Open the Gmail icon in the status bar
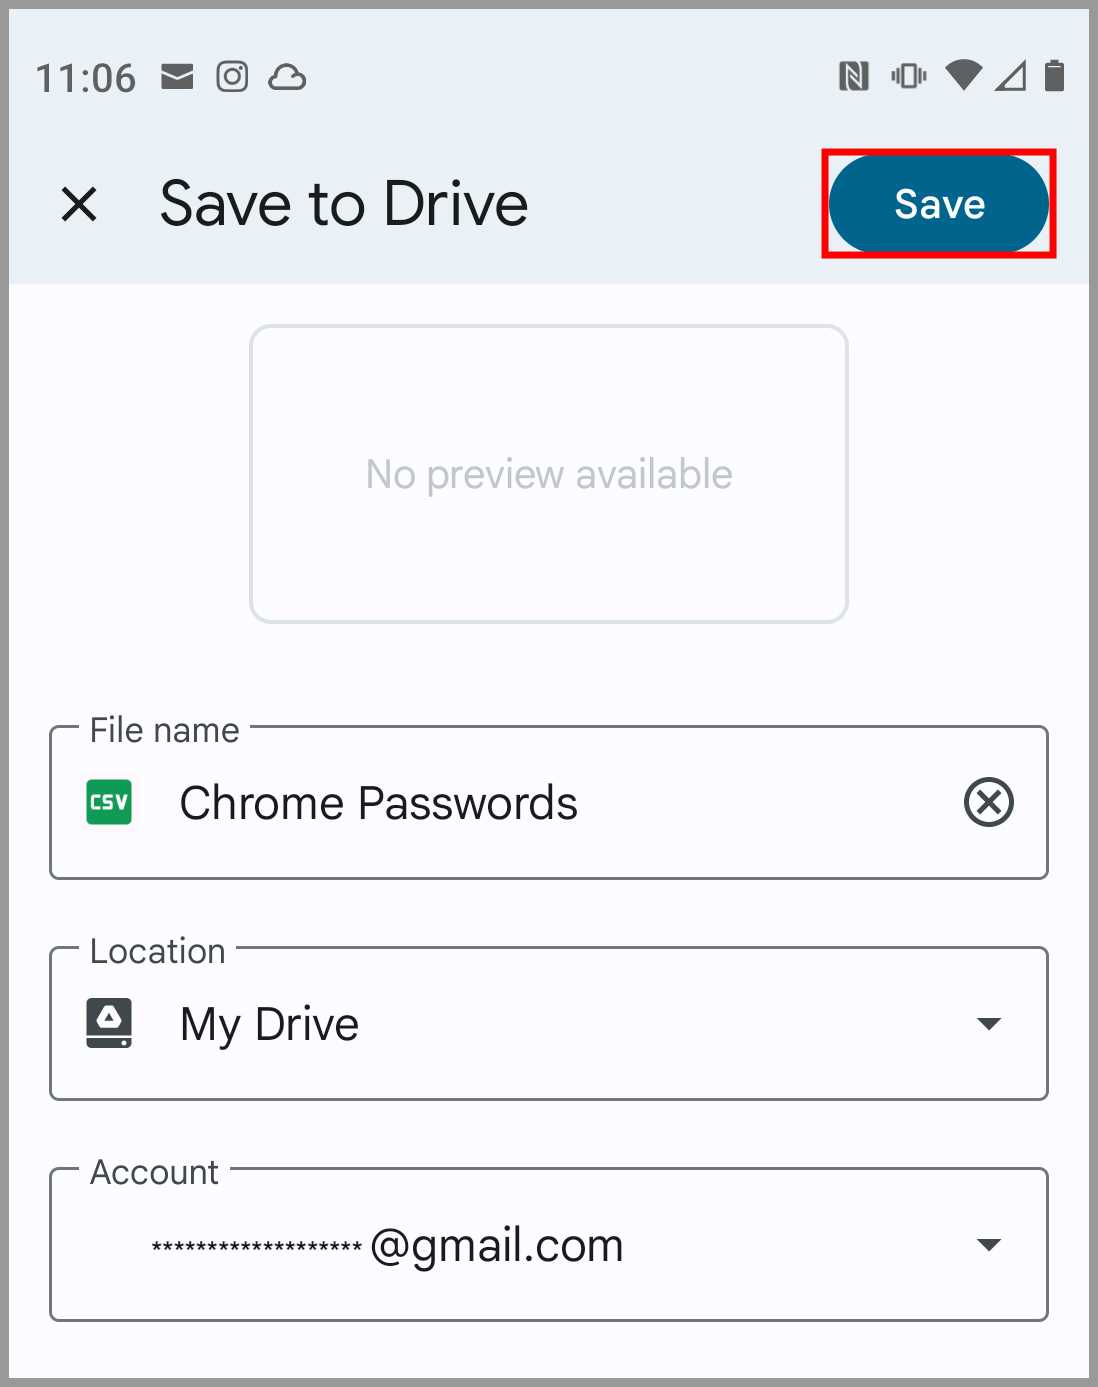The width and height of the screenshot is (1098, 1387). point(177,75)
